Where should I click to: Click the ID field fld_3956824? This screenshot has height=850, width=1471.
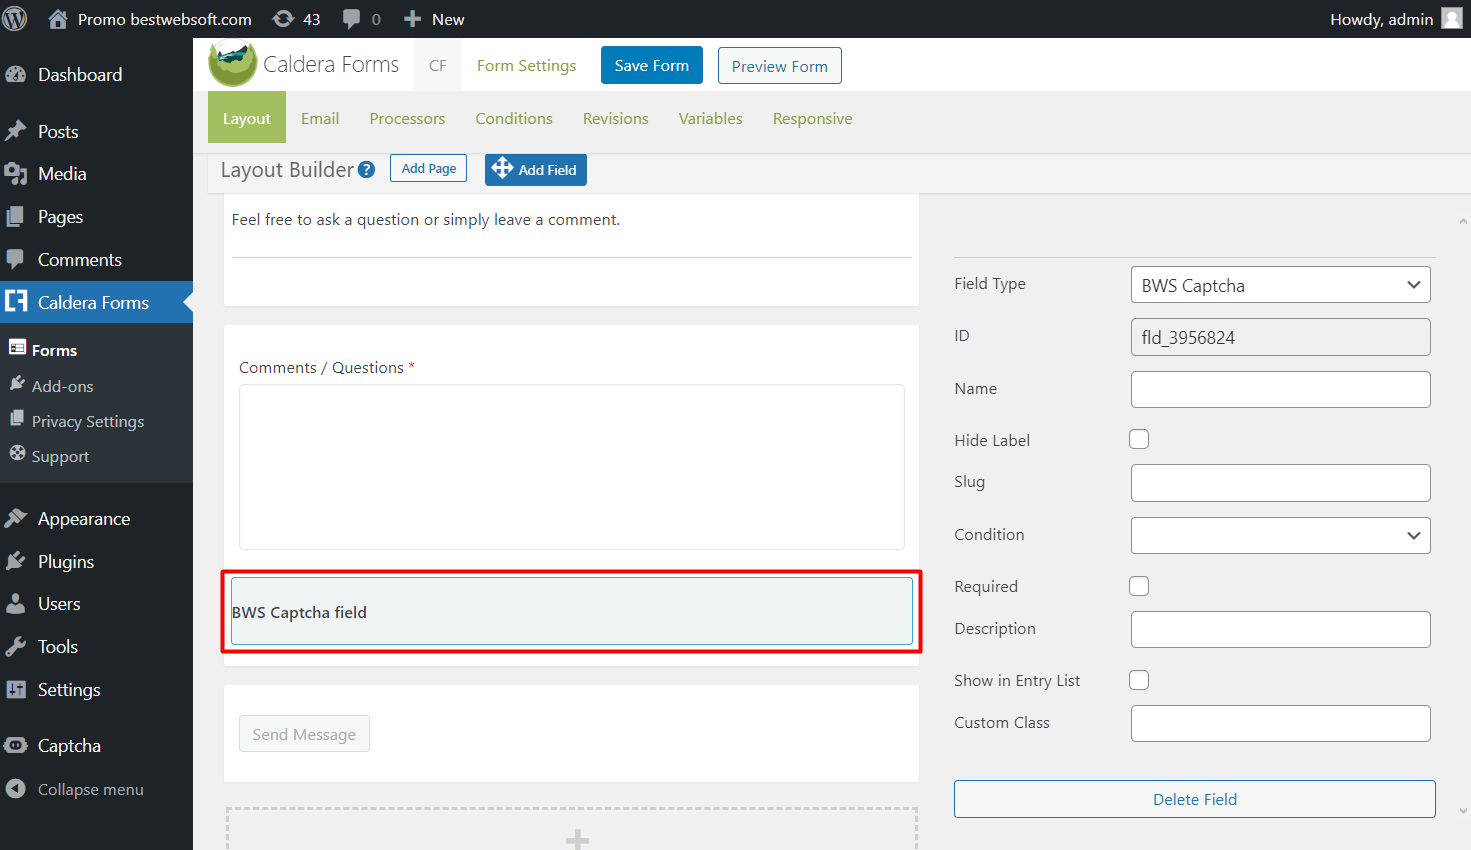pyautogui.click(x=1280, y=337)
